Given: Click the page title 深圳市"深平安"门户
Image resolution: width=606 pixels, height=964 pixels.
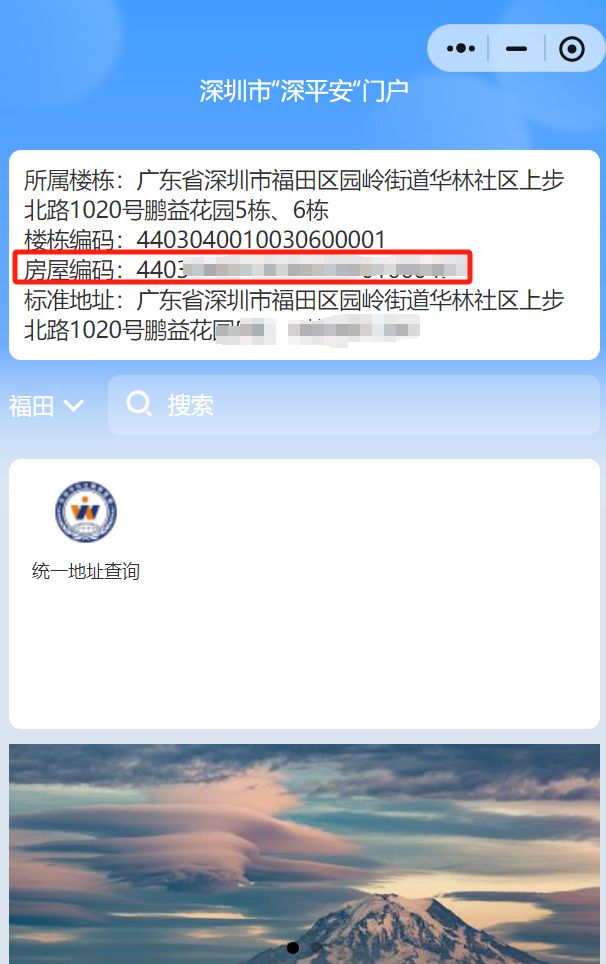Looking at the screenshot, I should [304, 92].
